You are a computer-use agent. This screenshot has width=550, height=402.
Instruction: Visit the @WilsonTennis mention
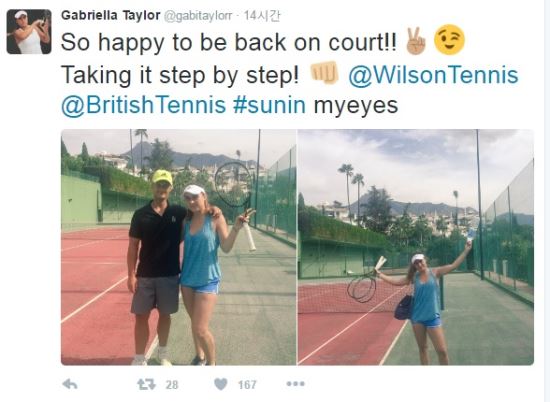point(433,75)
